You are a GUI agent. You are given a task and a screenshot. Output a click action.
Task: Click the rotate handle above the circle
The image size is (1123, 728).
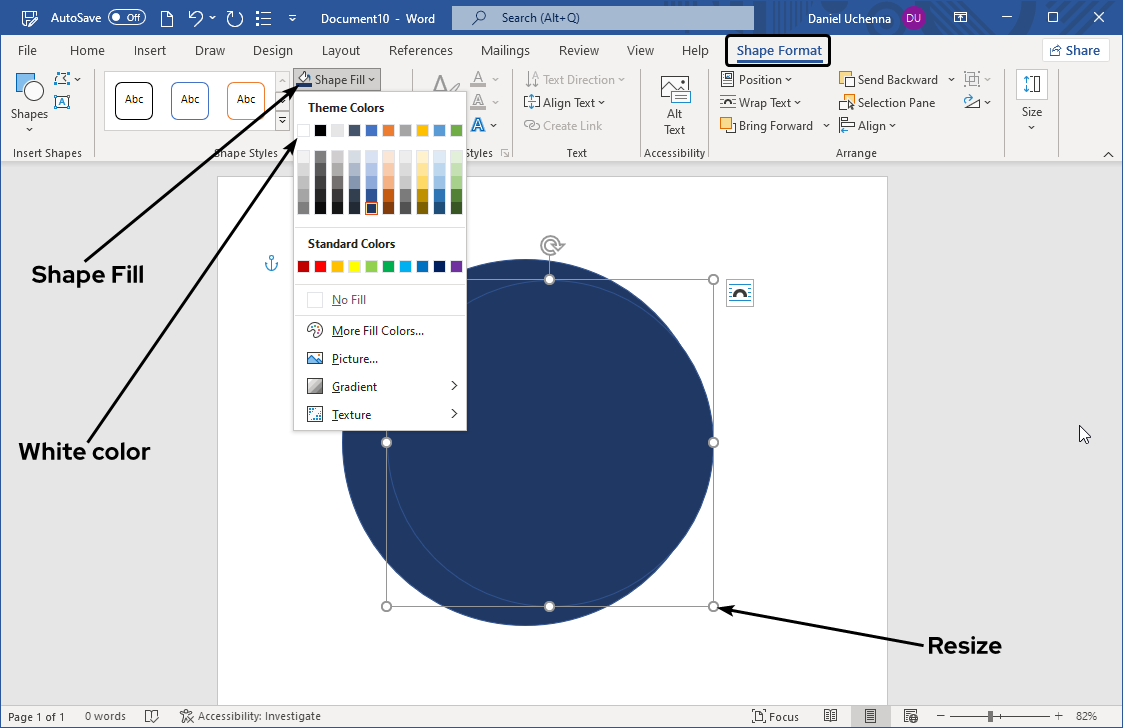point(549,245)
